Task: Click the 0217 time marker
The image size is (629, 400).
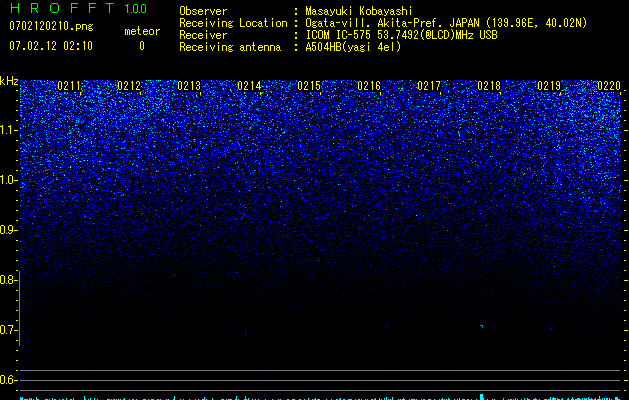Action: [429, 86]
